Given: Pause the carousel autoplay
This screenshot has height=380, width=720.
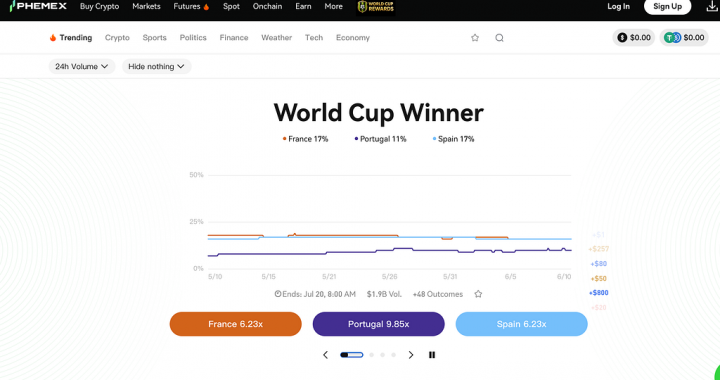Looking at the screenshot, I should click(x=432, y=355).
